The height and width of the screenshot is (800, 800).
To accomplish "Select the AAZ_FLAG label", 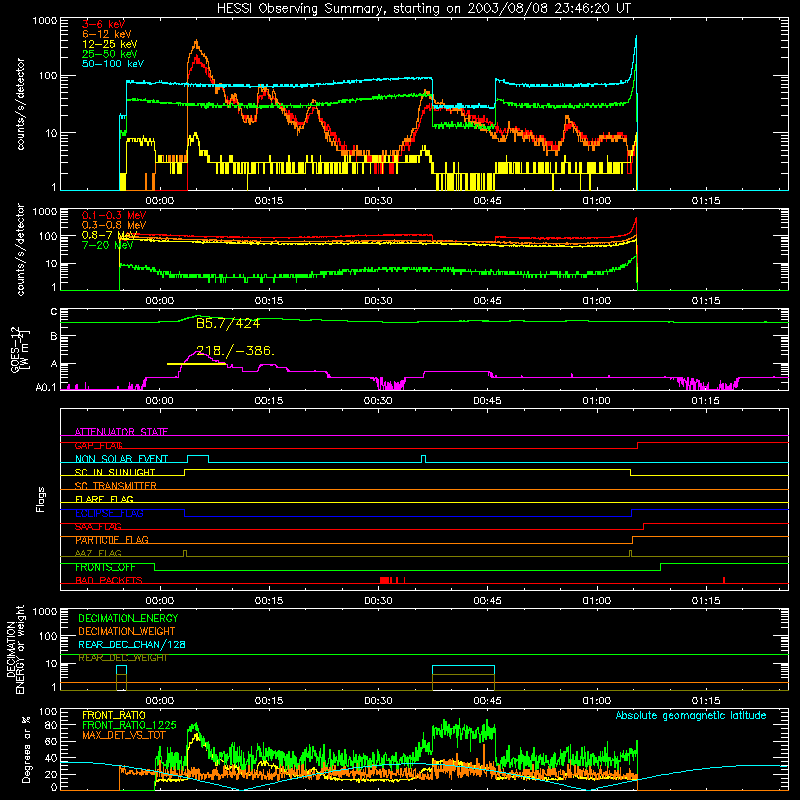I will (98, 554).
